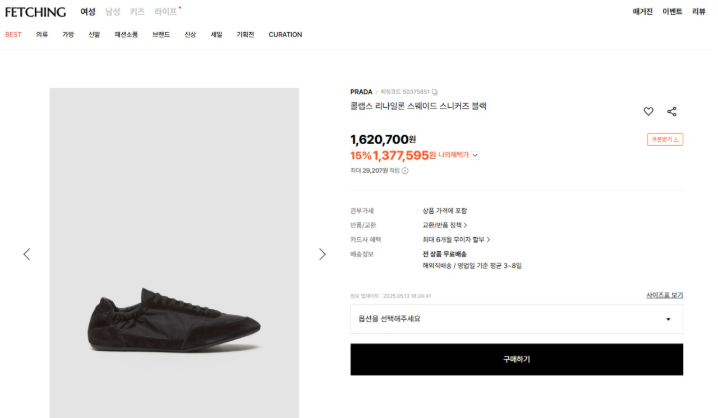Image resolution: width=718 pixels, height=418 pixels.
Task: Click the FETCHING logo
Action: 35,12
